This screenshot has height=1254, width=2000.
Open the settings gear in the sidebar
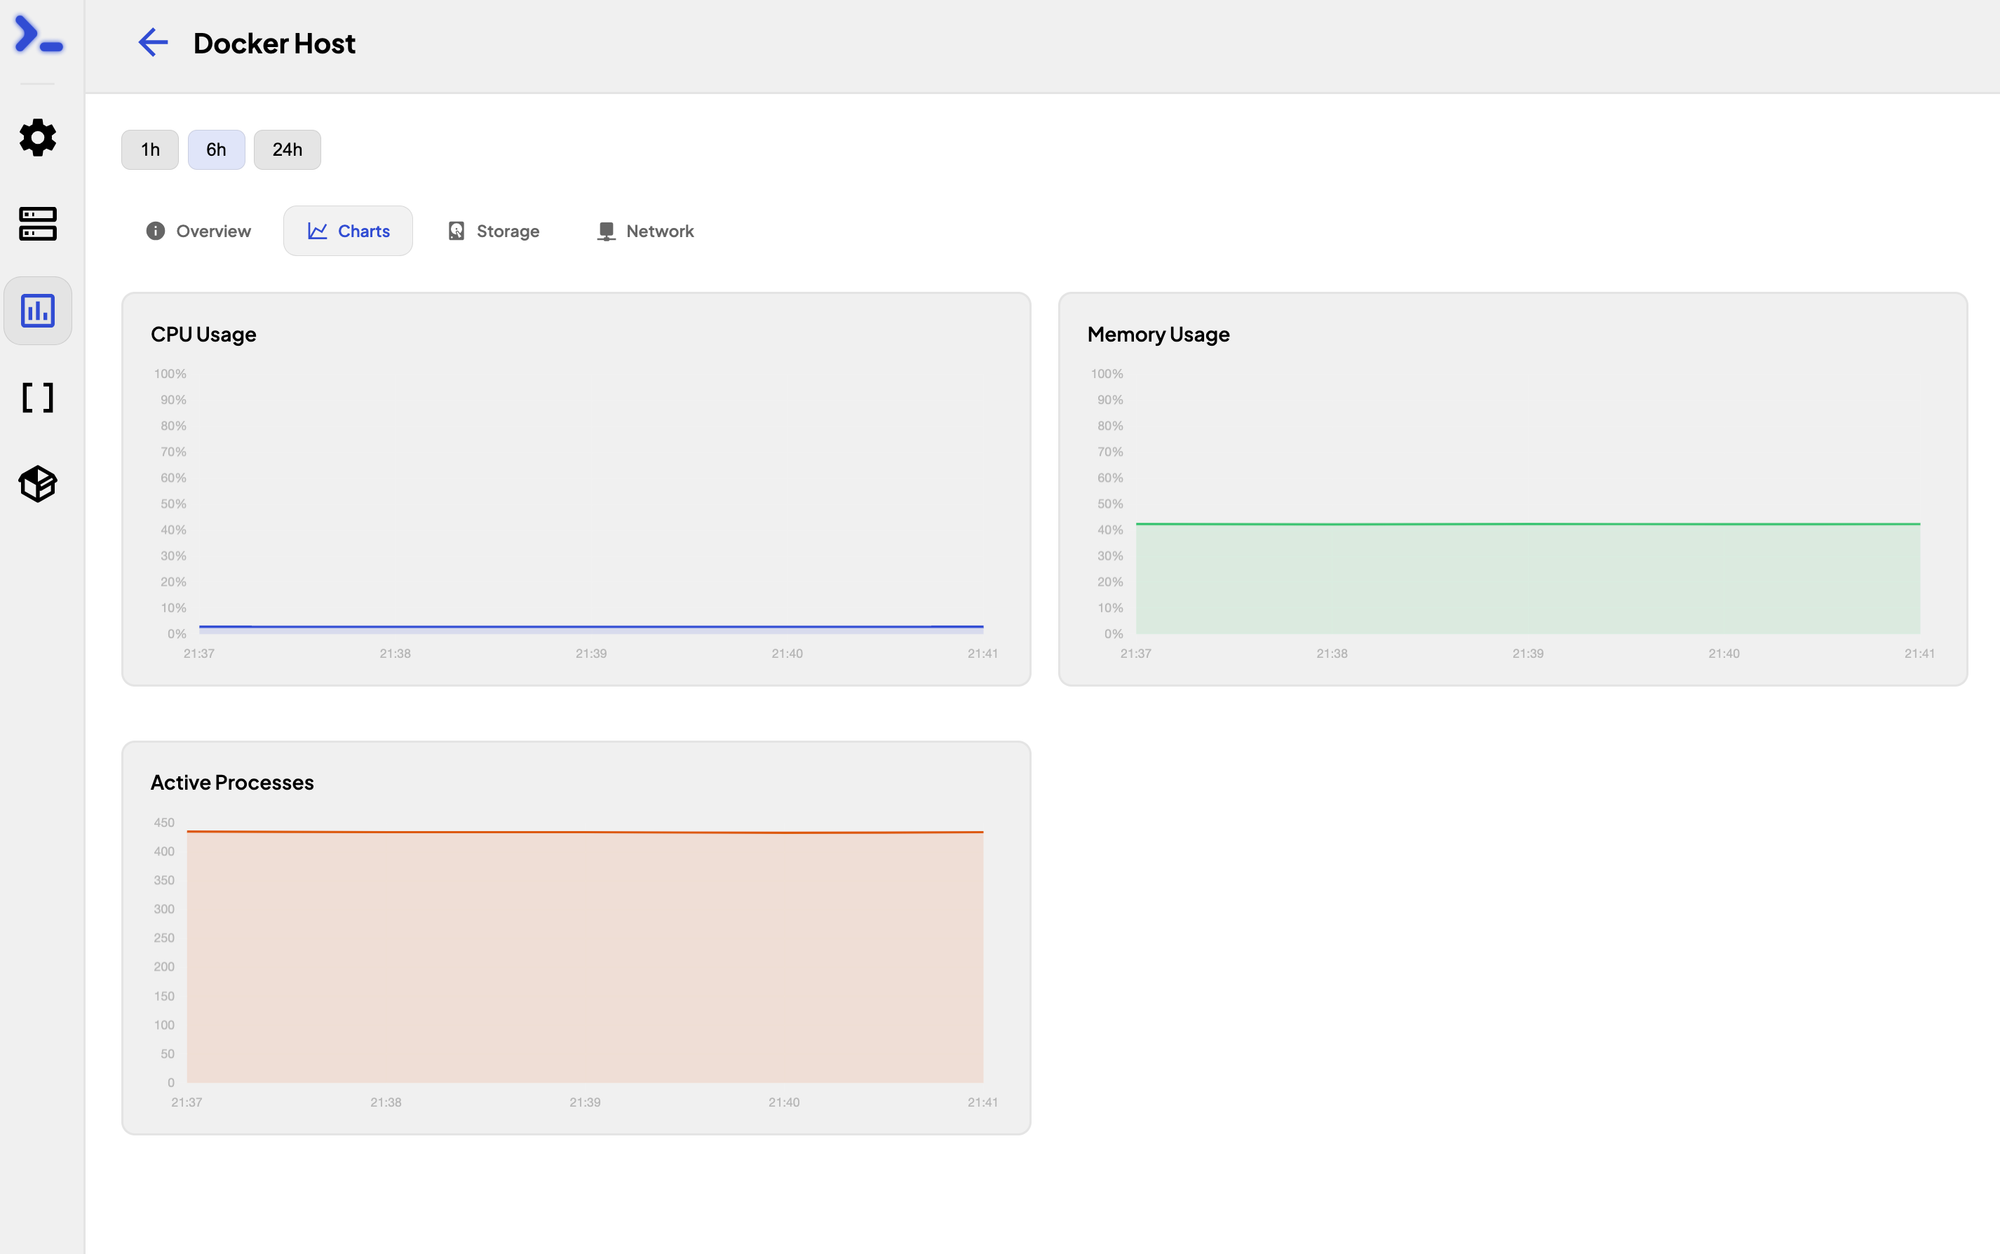click(38, 138)
